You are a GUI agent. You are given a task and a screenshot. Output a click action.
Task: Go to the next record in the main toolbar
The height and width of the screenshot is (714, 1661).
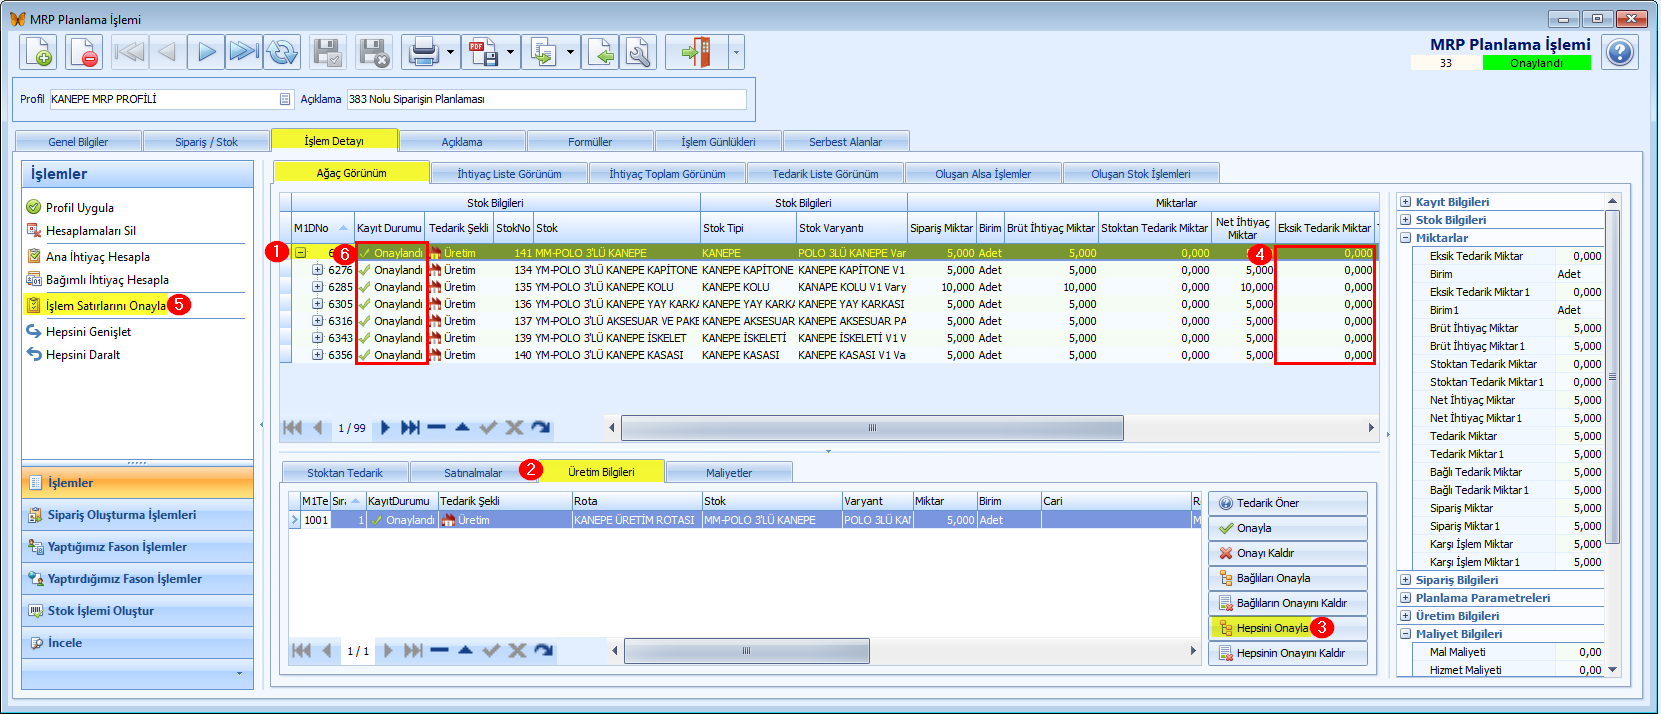206,52
